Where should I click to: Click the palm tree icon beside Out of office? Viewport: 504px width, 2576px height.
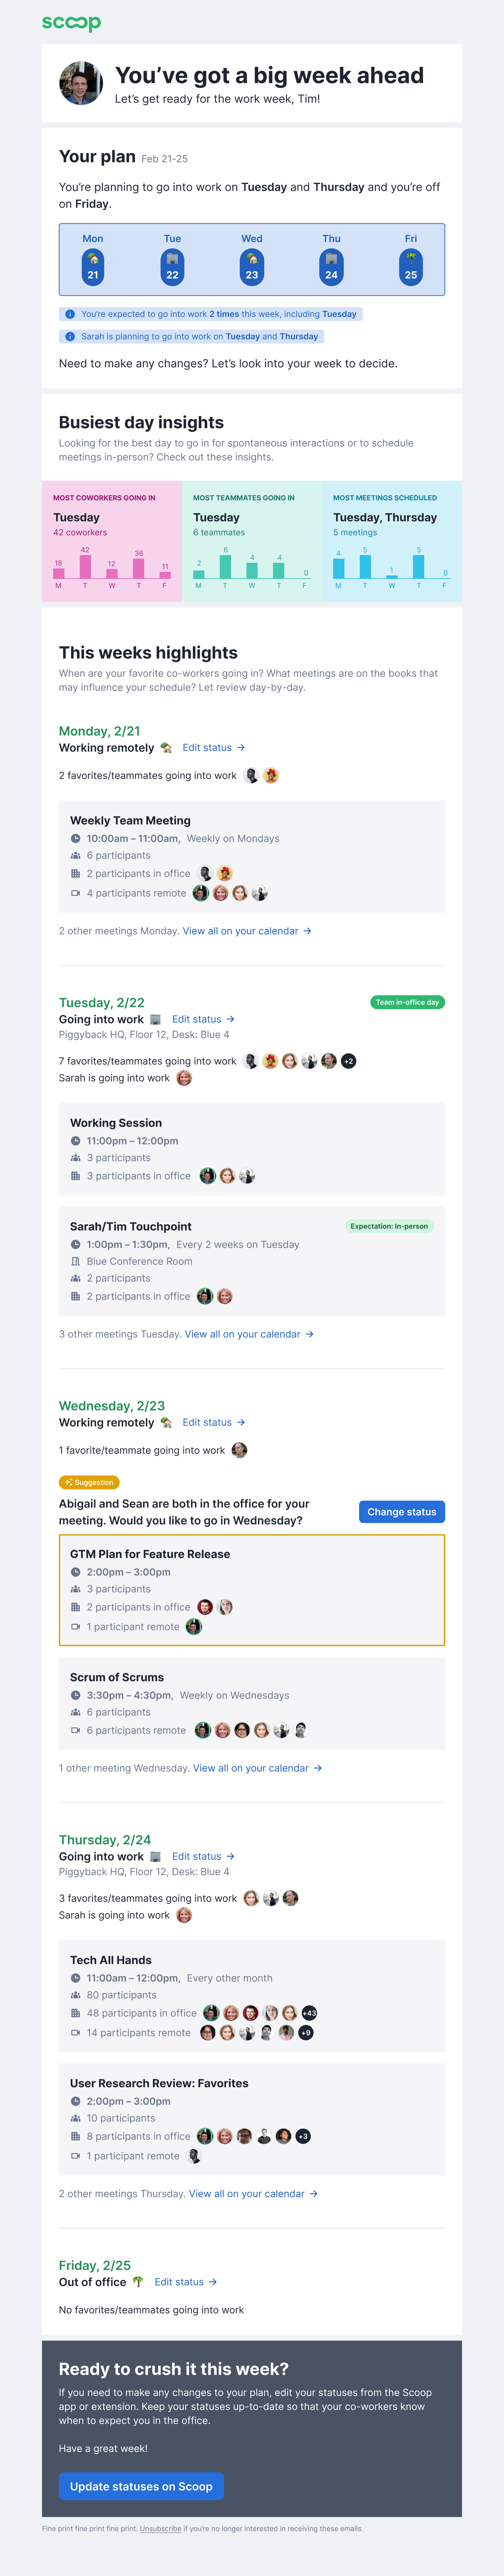pyautogui.click(x=138, y=2282)
